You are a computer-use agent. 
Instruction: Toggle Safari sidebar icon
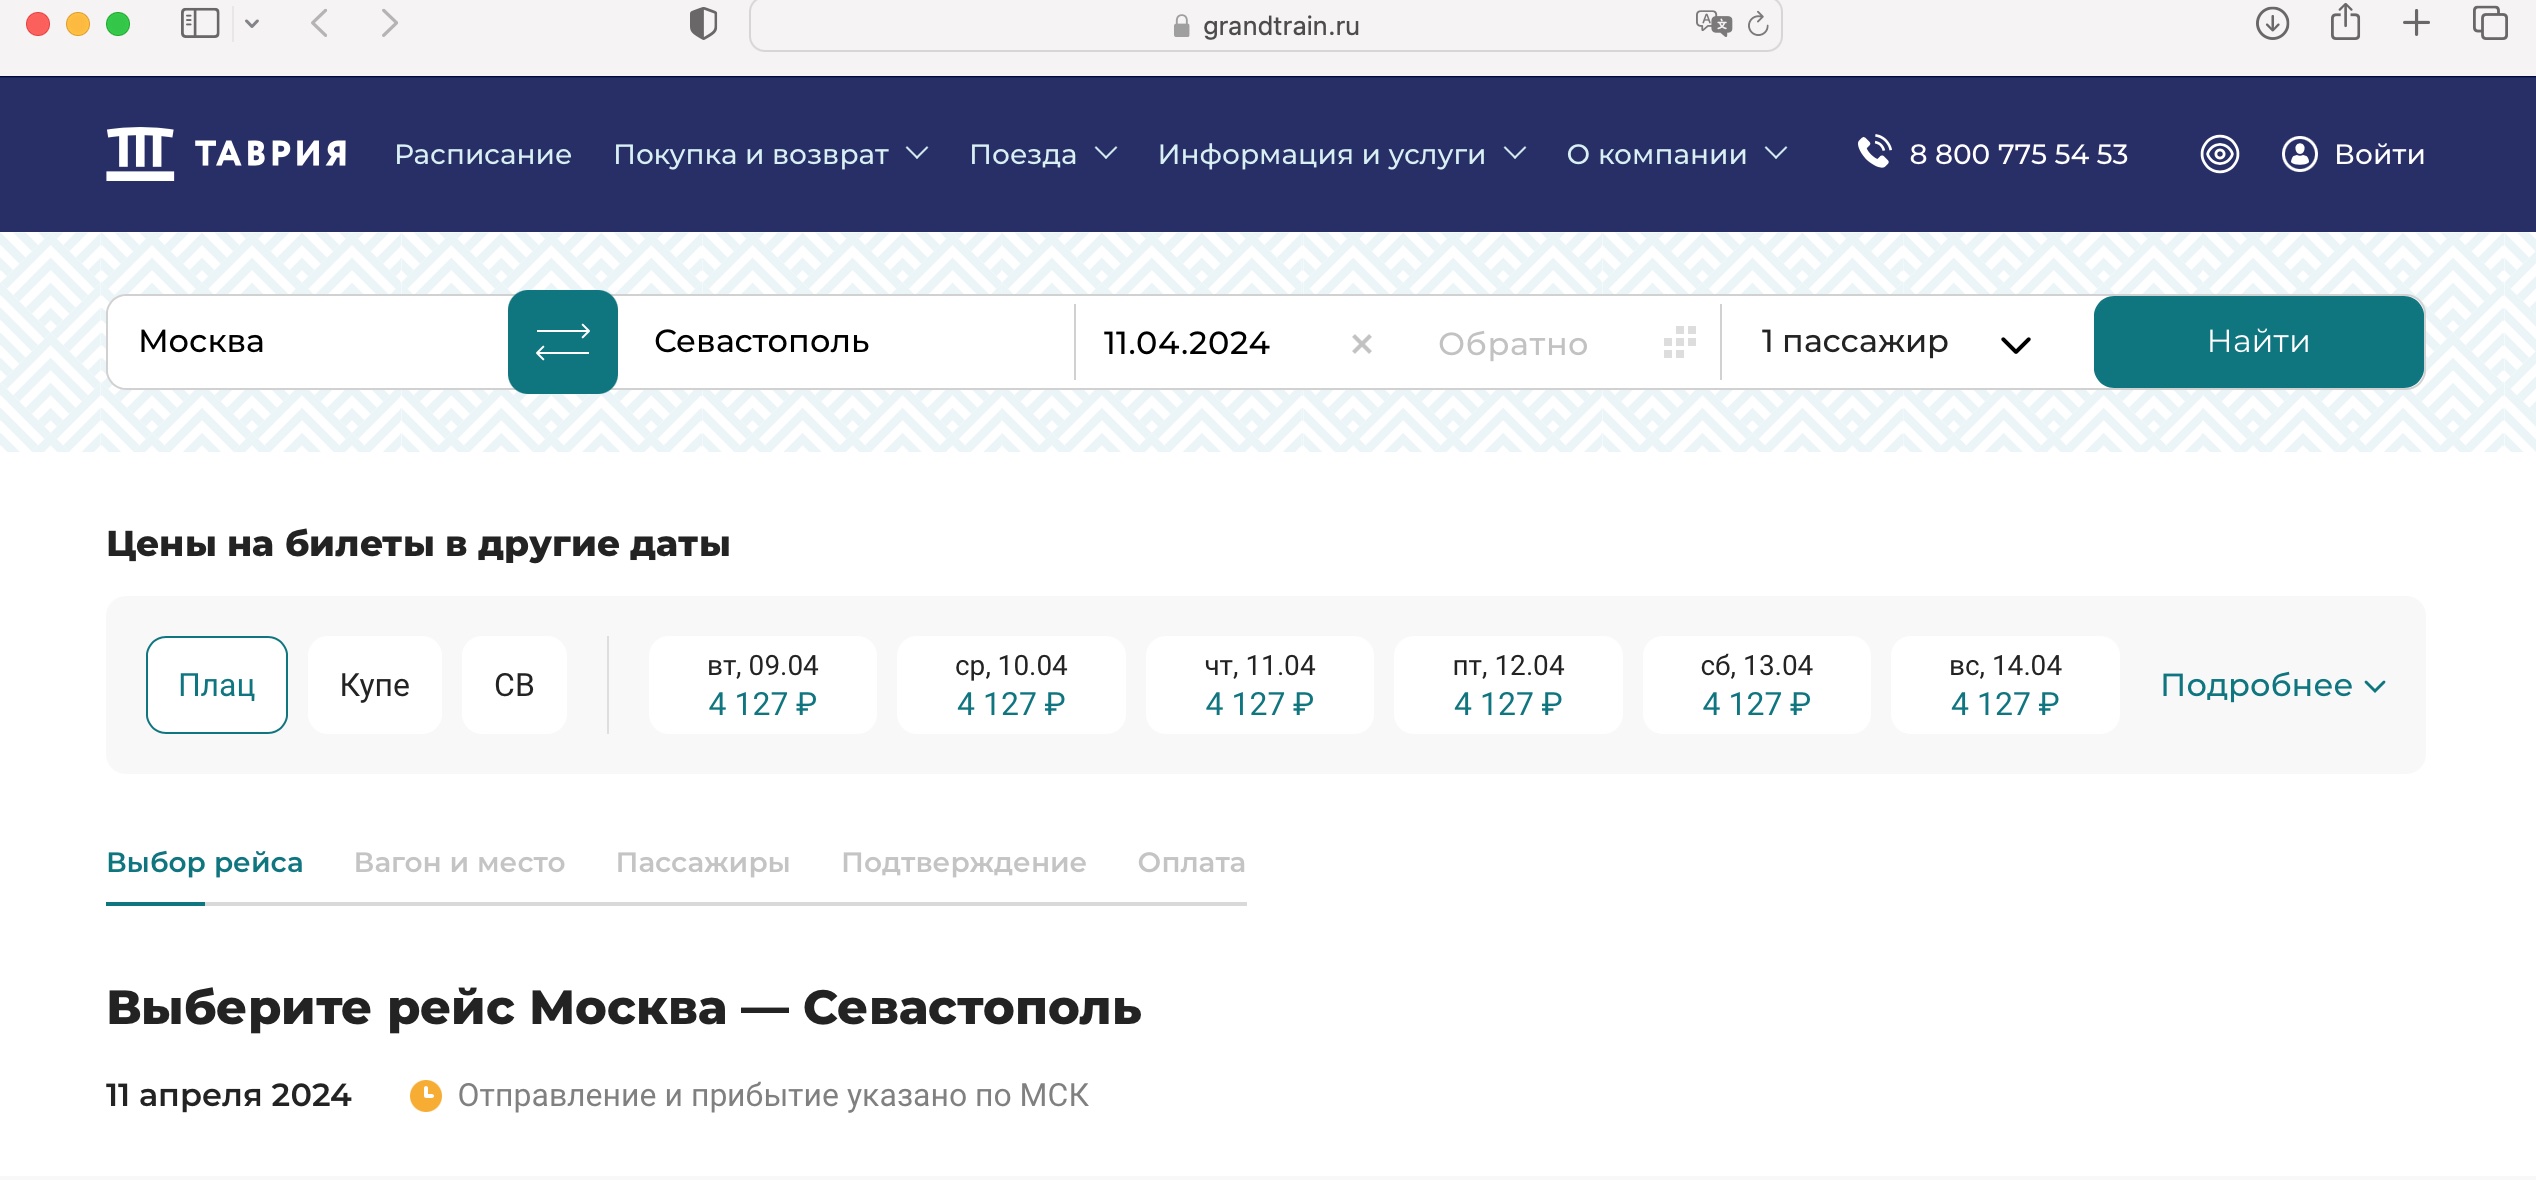coord(199,23)
